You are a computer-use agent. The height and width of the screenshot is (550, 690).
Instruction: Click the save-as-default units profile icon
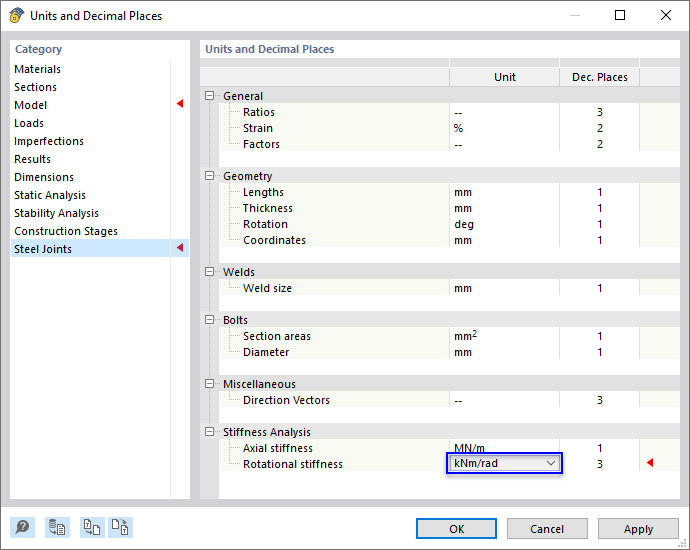tap(57, 527)
